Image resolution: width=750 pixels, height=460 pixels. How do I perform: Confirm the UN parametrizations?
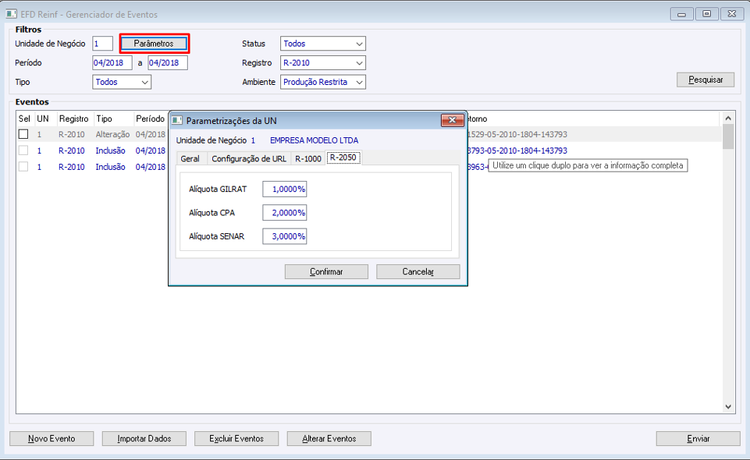(326, 272)
